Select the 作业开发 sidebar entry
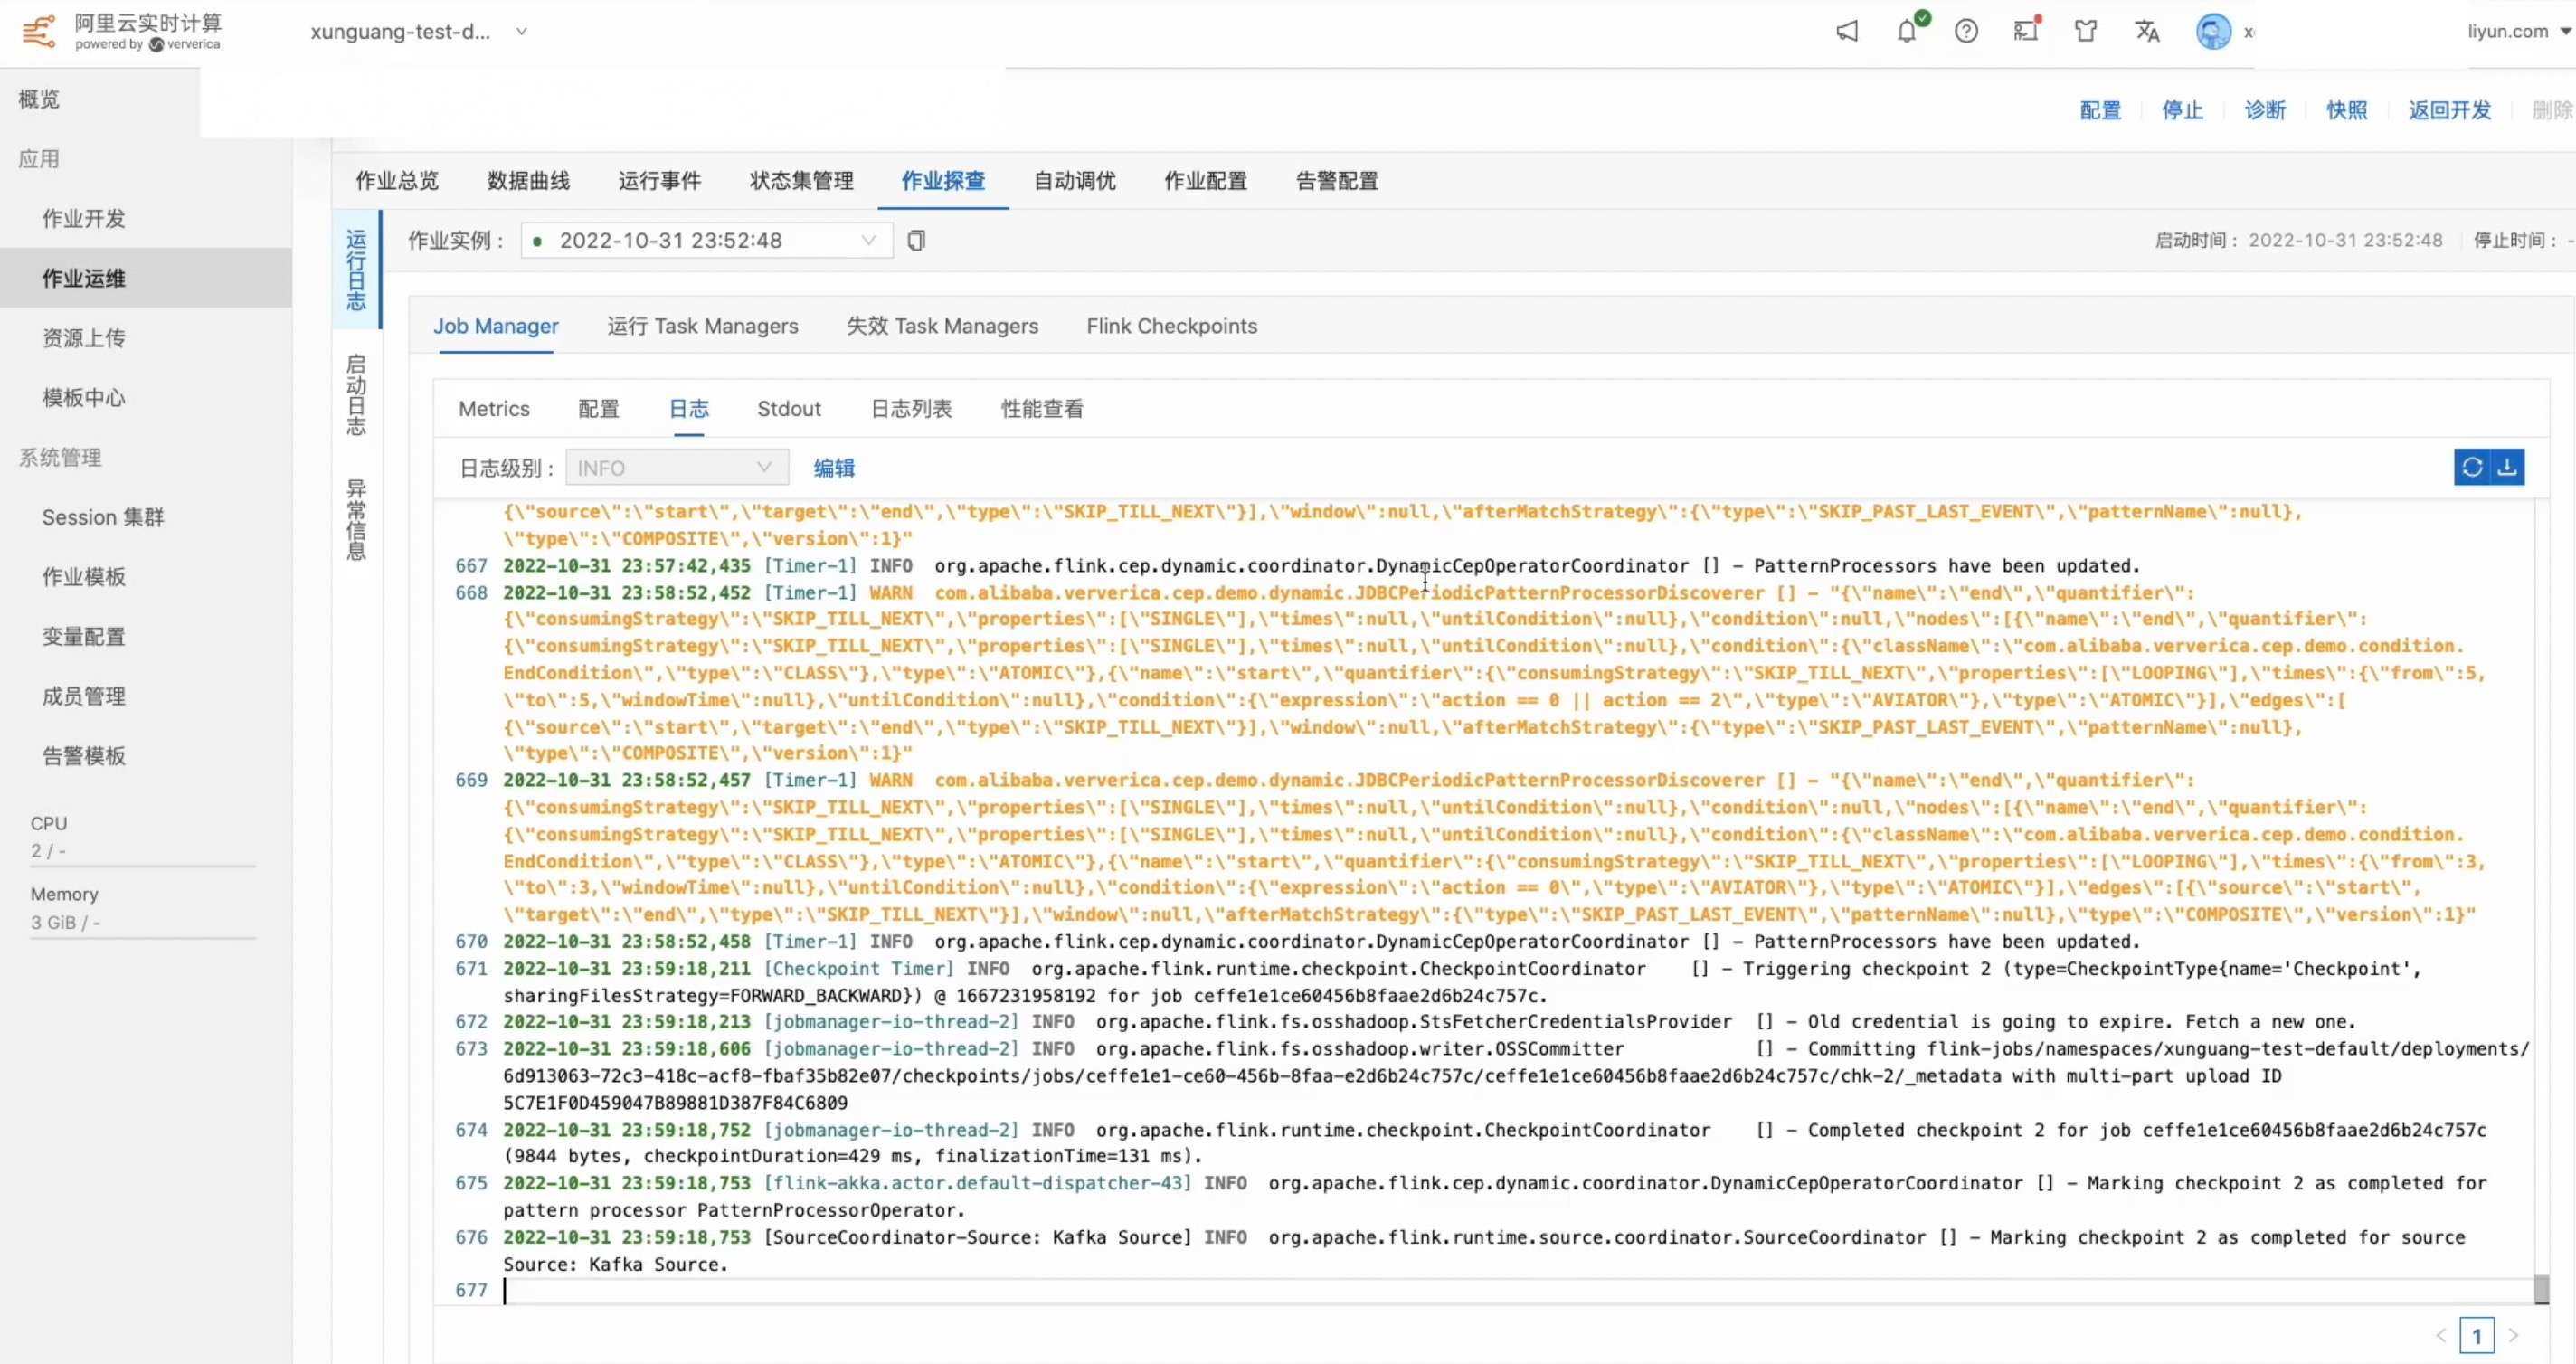This screenshot has height=1364, width=2576. click(84, 218)
